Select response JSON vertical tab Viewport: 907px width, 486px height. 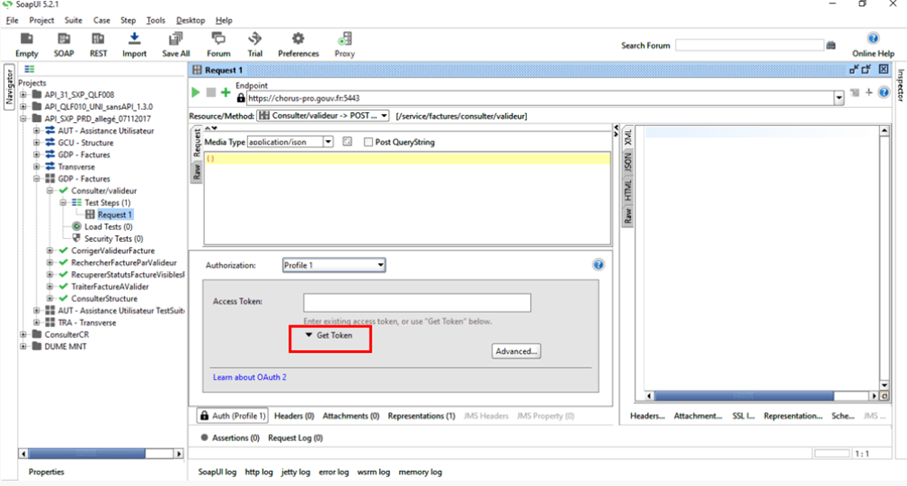[628, 162]
